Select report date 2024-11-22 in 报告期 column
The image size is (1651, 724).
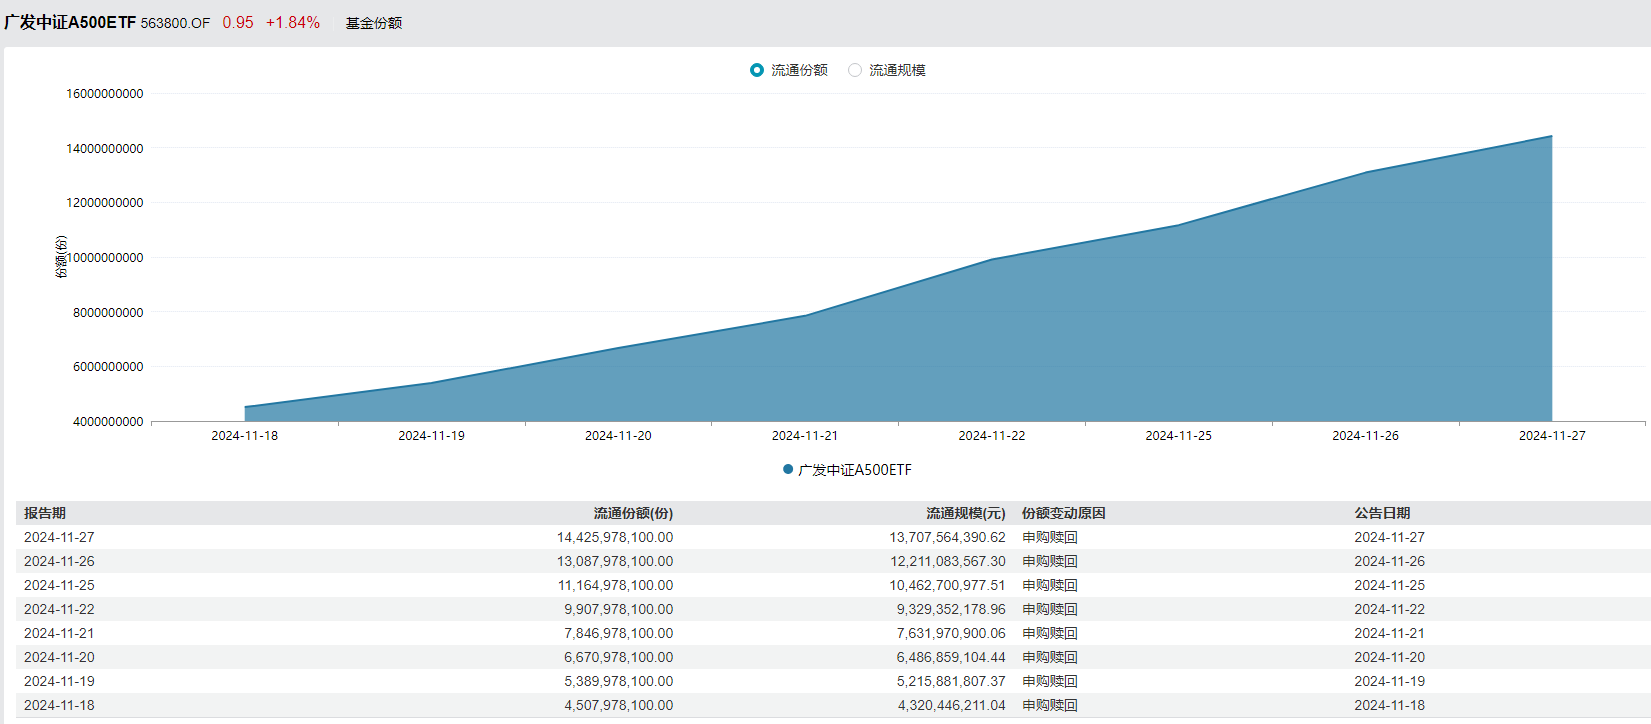coord(59,609)
